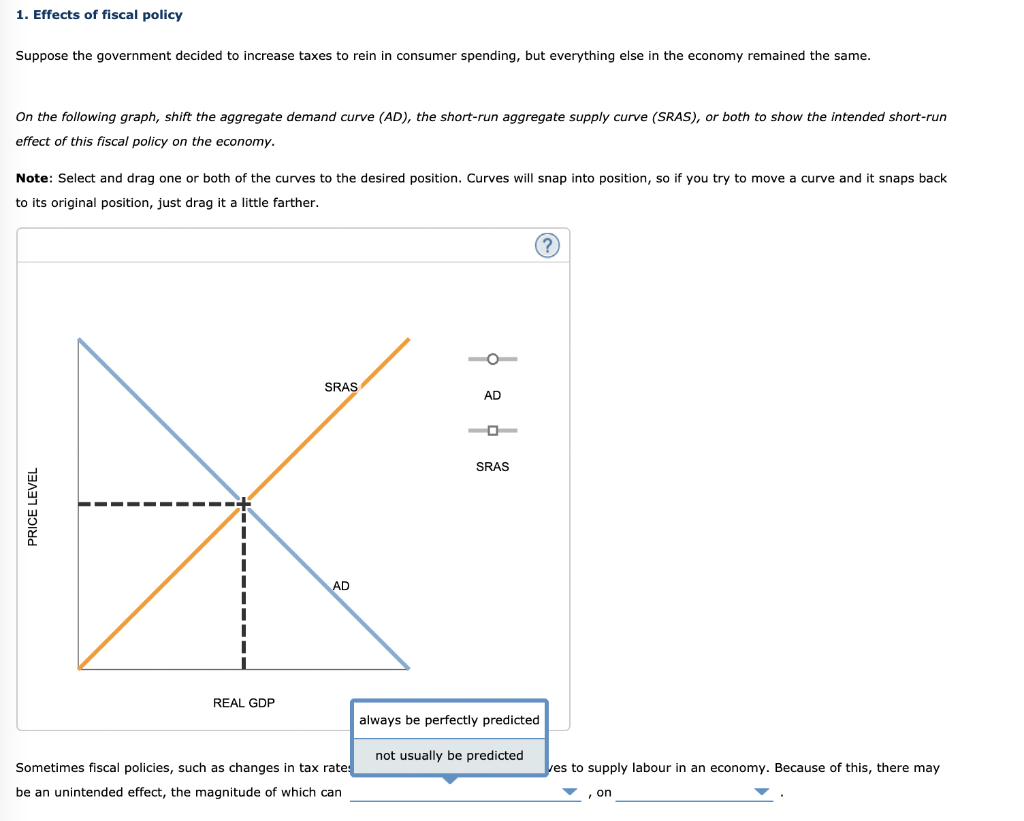The image size is (1024, 821).
Task: Click the dashed vertical equilibrium line
Action: 243,590
